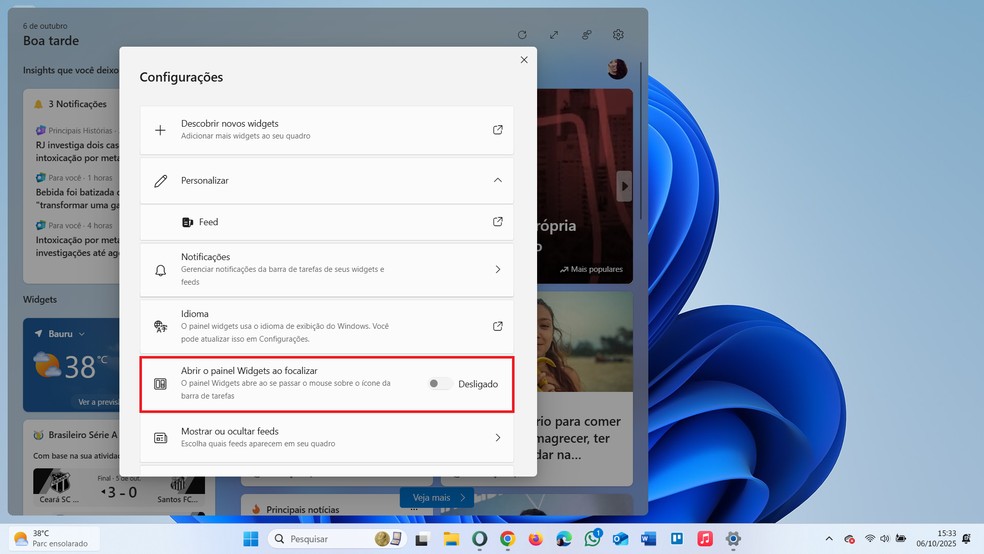
Task: Click the Veja mais button
Action: pyautogui.click(x=434, y=497)
